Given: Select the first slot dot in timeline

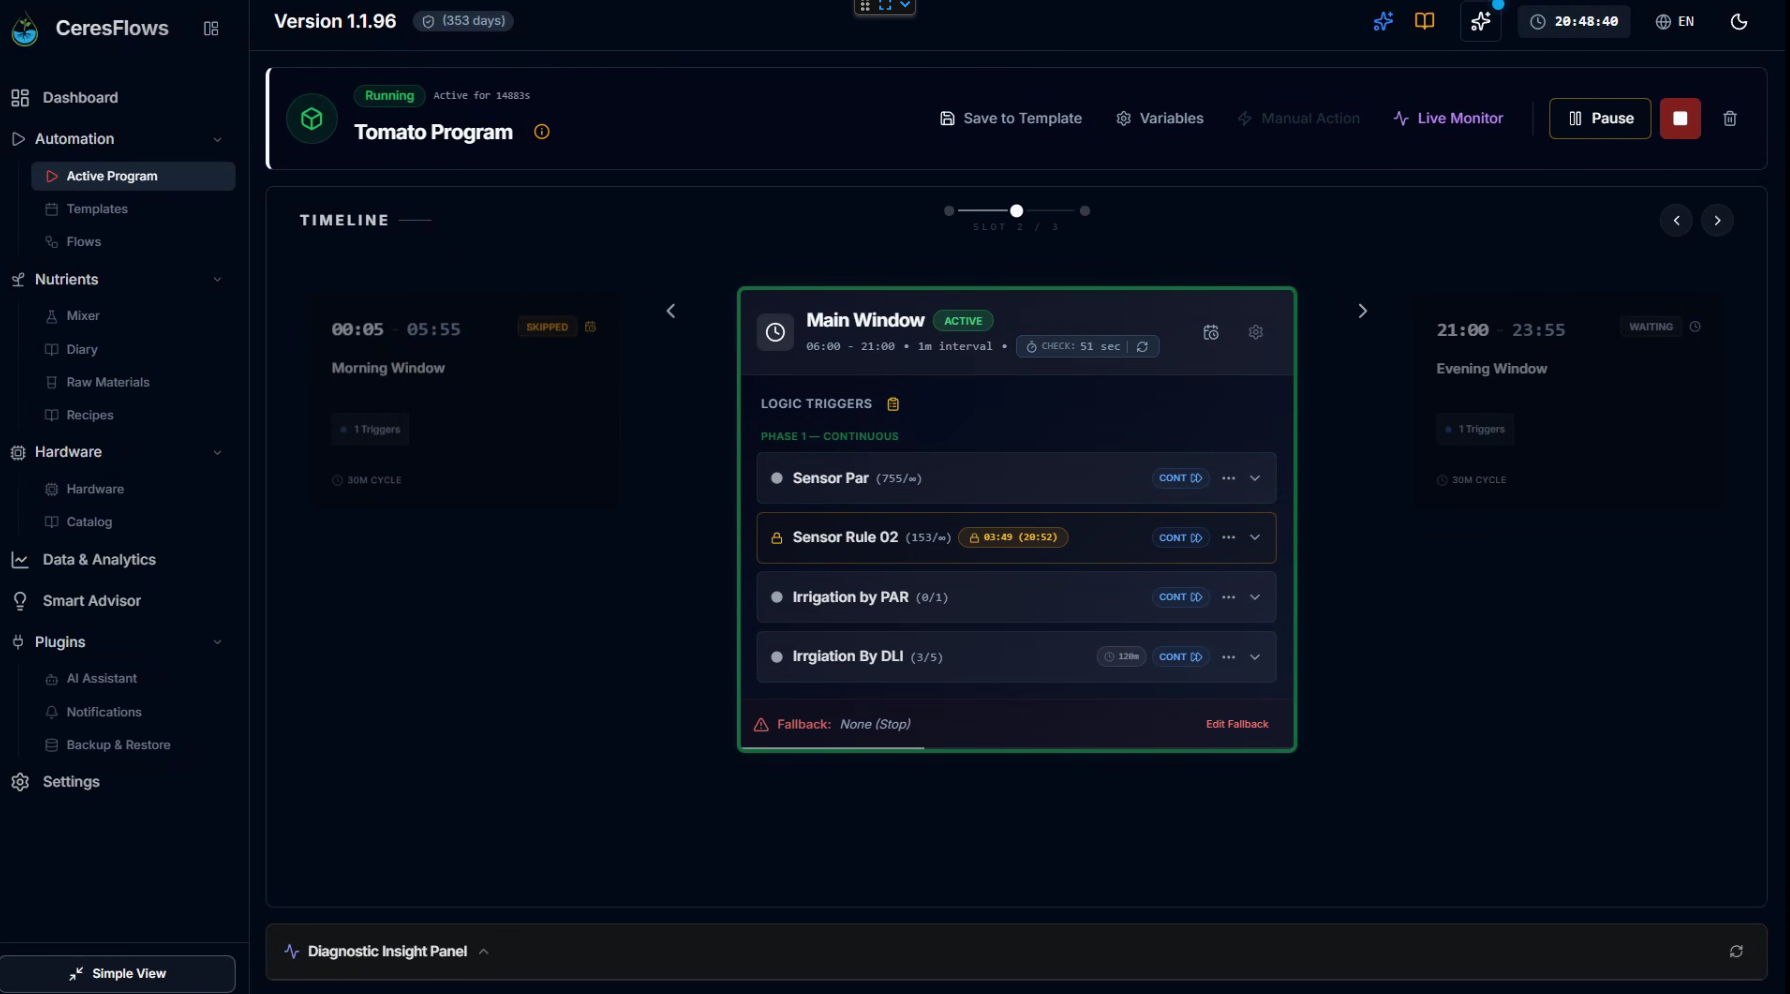Looking at the screenshot, I should (949, 211).
